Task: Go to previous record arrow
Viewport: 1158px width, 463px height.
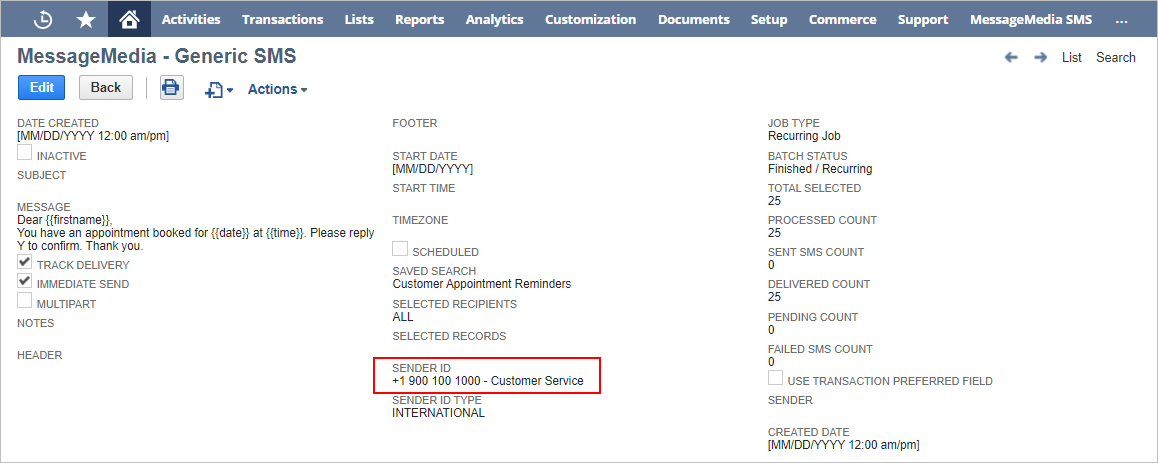Action: (1012, 58)
